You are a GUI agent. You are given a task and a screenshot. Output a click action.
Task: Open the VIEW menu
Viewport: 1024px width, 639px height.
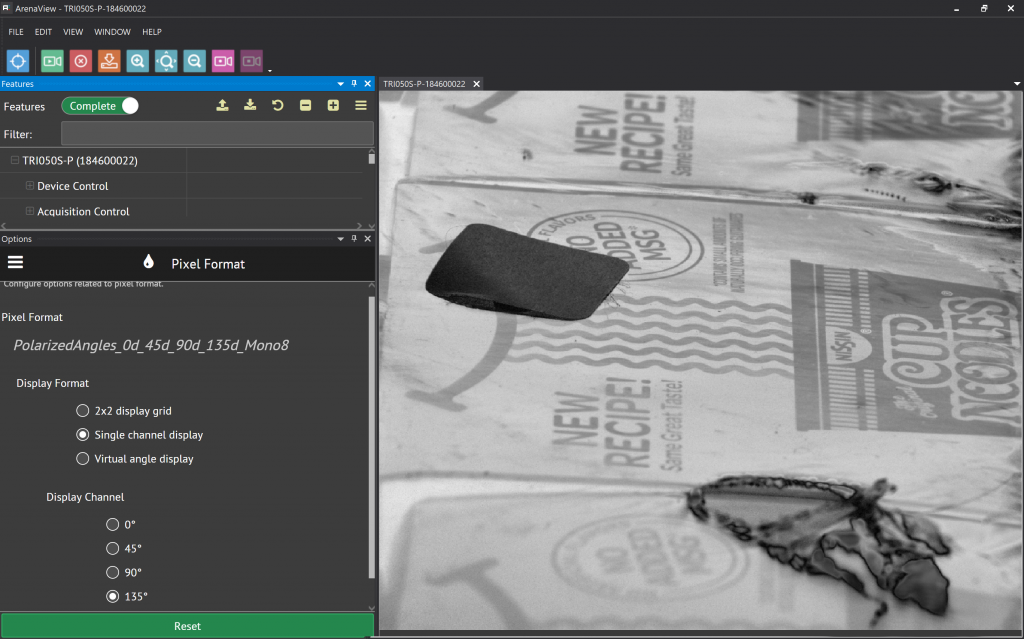(x=72, y=31)
